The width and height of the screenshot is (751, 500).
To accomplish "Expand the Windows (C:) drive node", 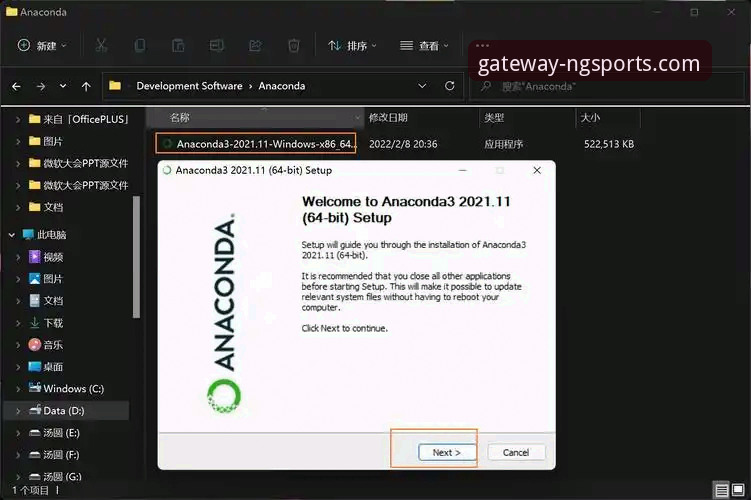I will click(18, 388).
